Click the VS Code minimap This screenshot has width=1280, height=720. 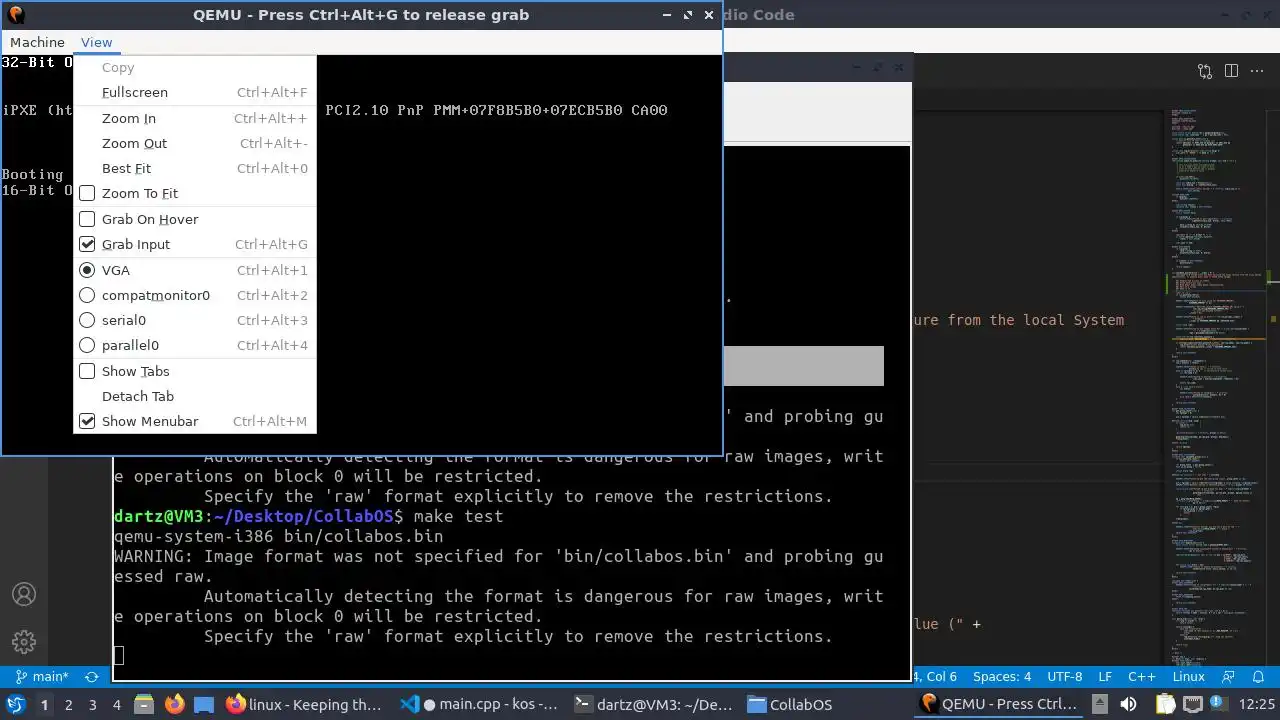coord(1220,390)
